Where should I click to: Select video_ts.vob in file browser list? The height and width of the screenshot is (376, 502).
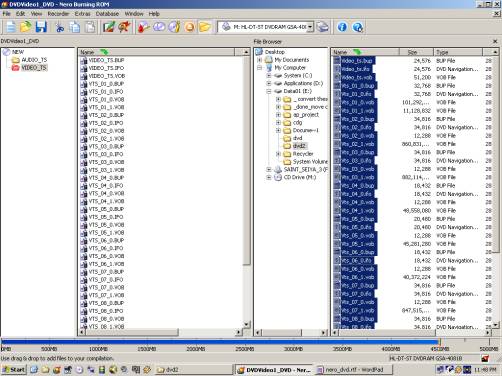(358, 77)
